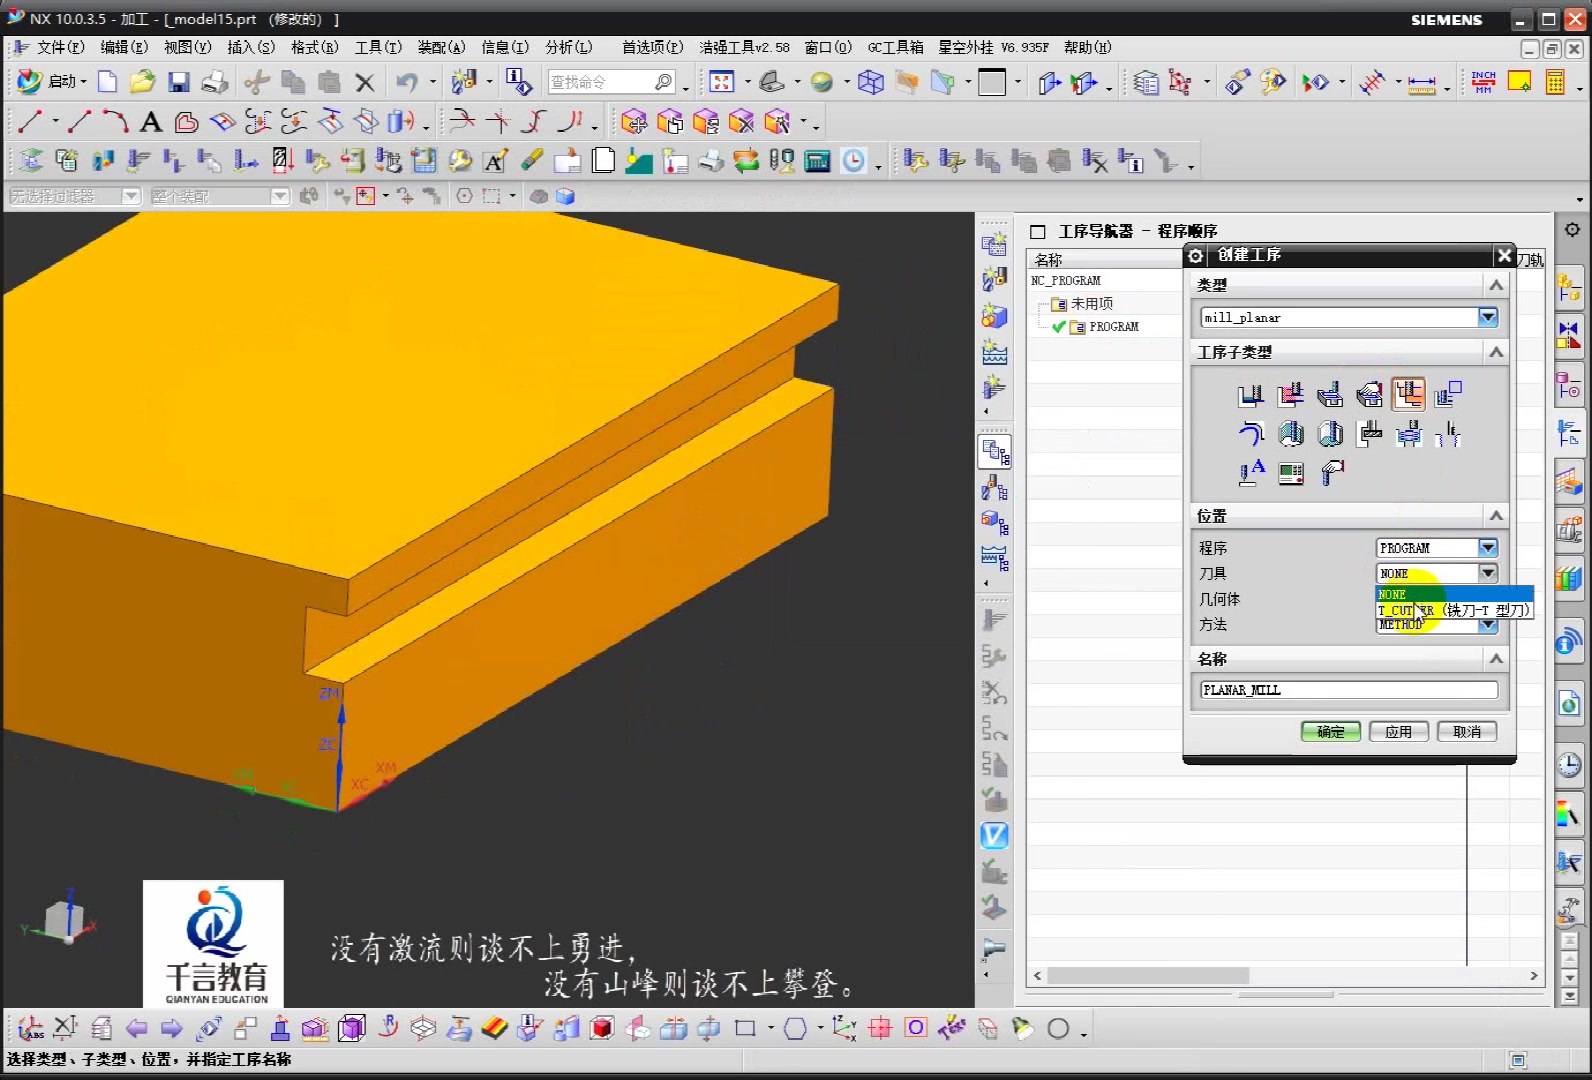Open the 整个装配 scope dropdown
This screenshot has height=1080, width=1592.
pos(280,196)
